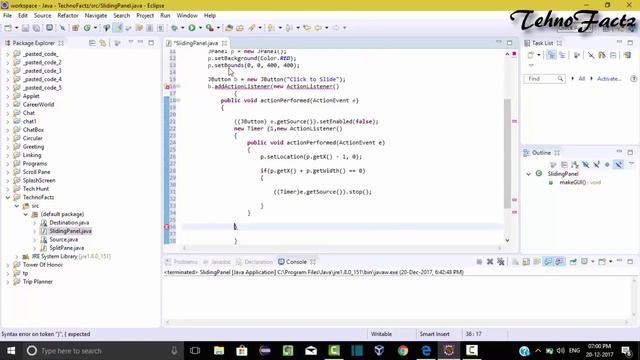Open the Navigate menu
Viewport: 640px width, 360px height.
(x=96, y=16)
